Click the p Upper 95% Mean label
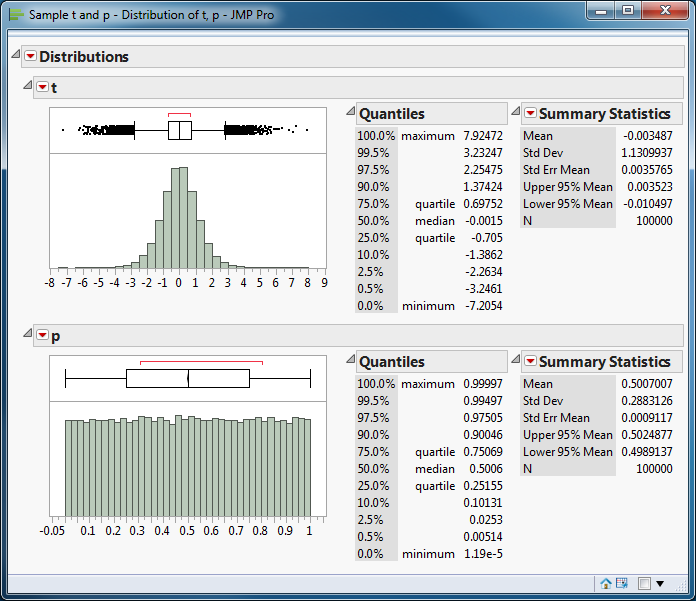This screenshot has height=601, width=696. click(568, 435)
